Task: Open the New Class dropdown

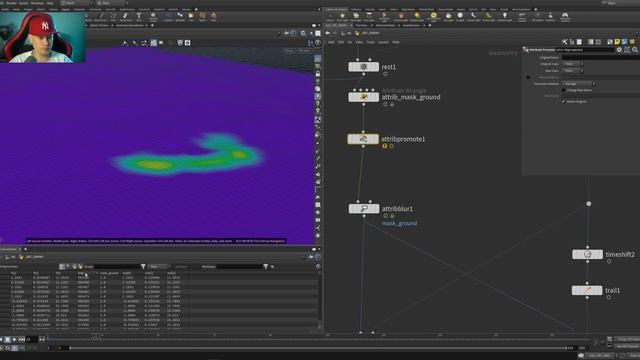Action: pos(573,71)
